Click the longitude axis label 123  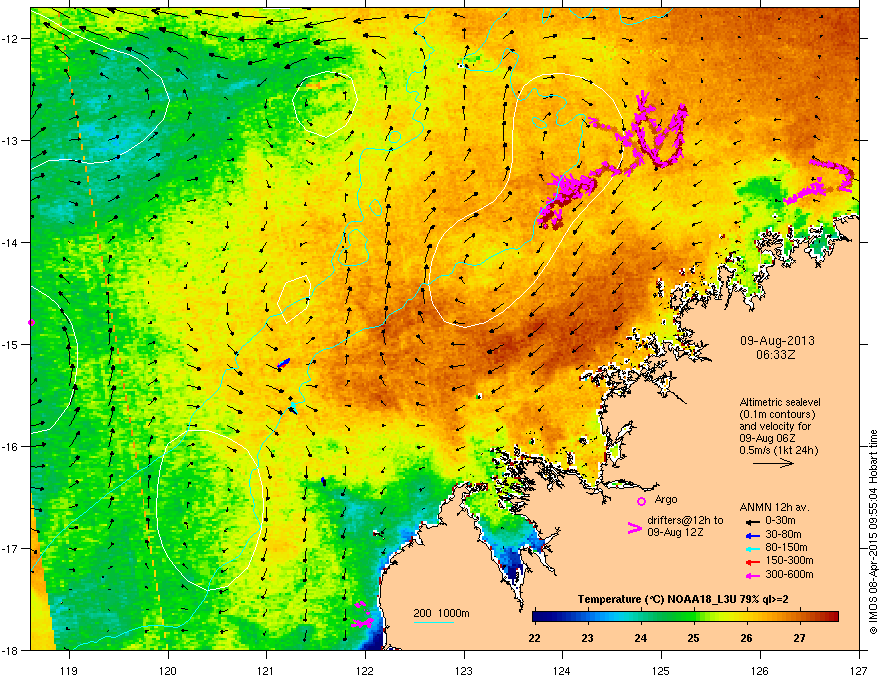pyautogui.click(x=464, y=670)
